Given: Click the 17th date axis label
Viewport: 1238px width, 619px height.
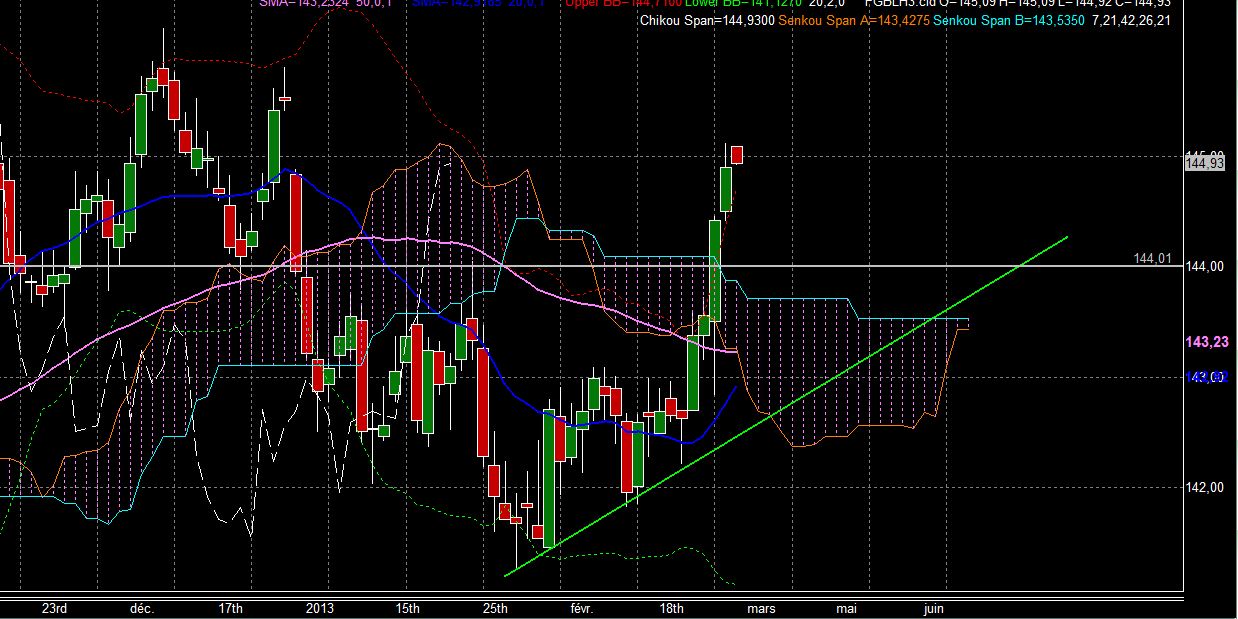Looking at the screenshot, I should click(x=230, y=608).
